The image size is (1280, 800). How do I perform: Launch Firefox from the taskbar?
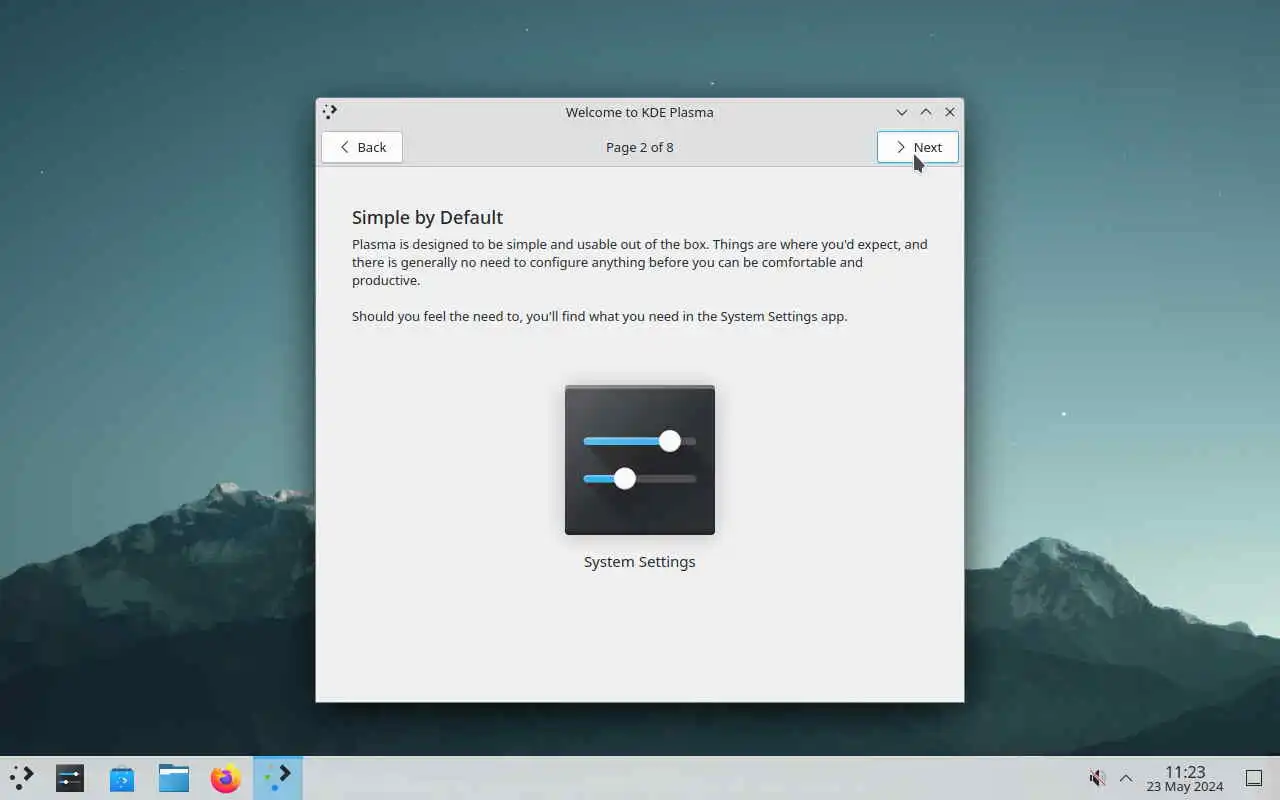pos(226,778)
